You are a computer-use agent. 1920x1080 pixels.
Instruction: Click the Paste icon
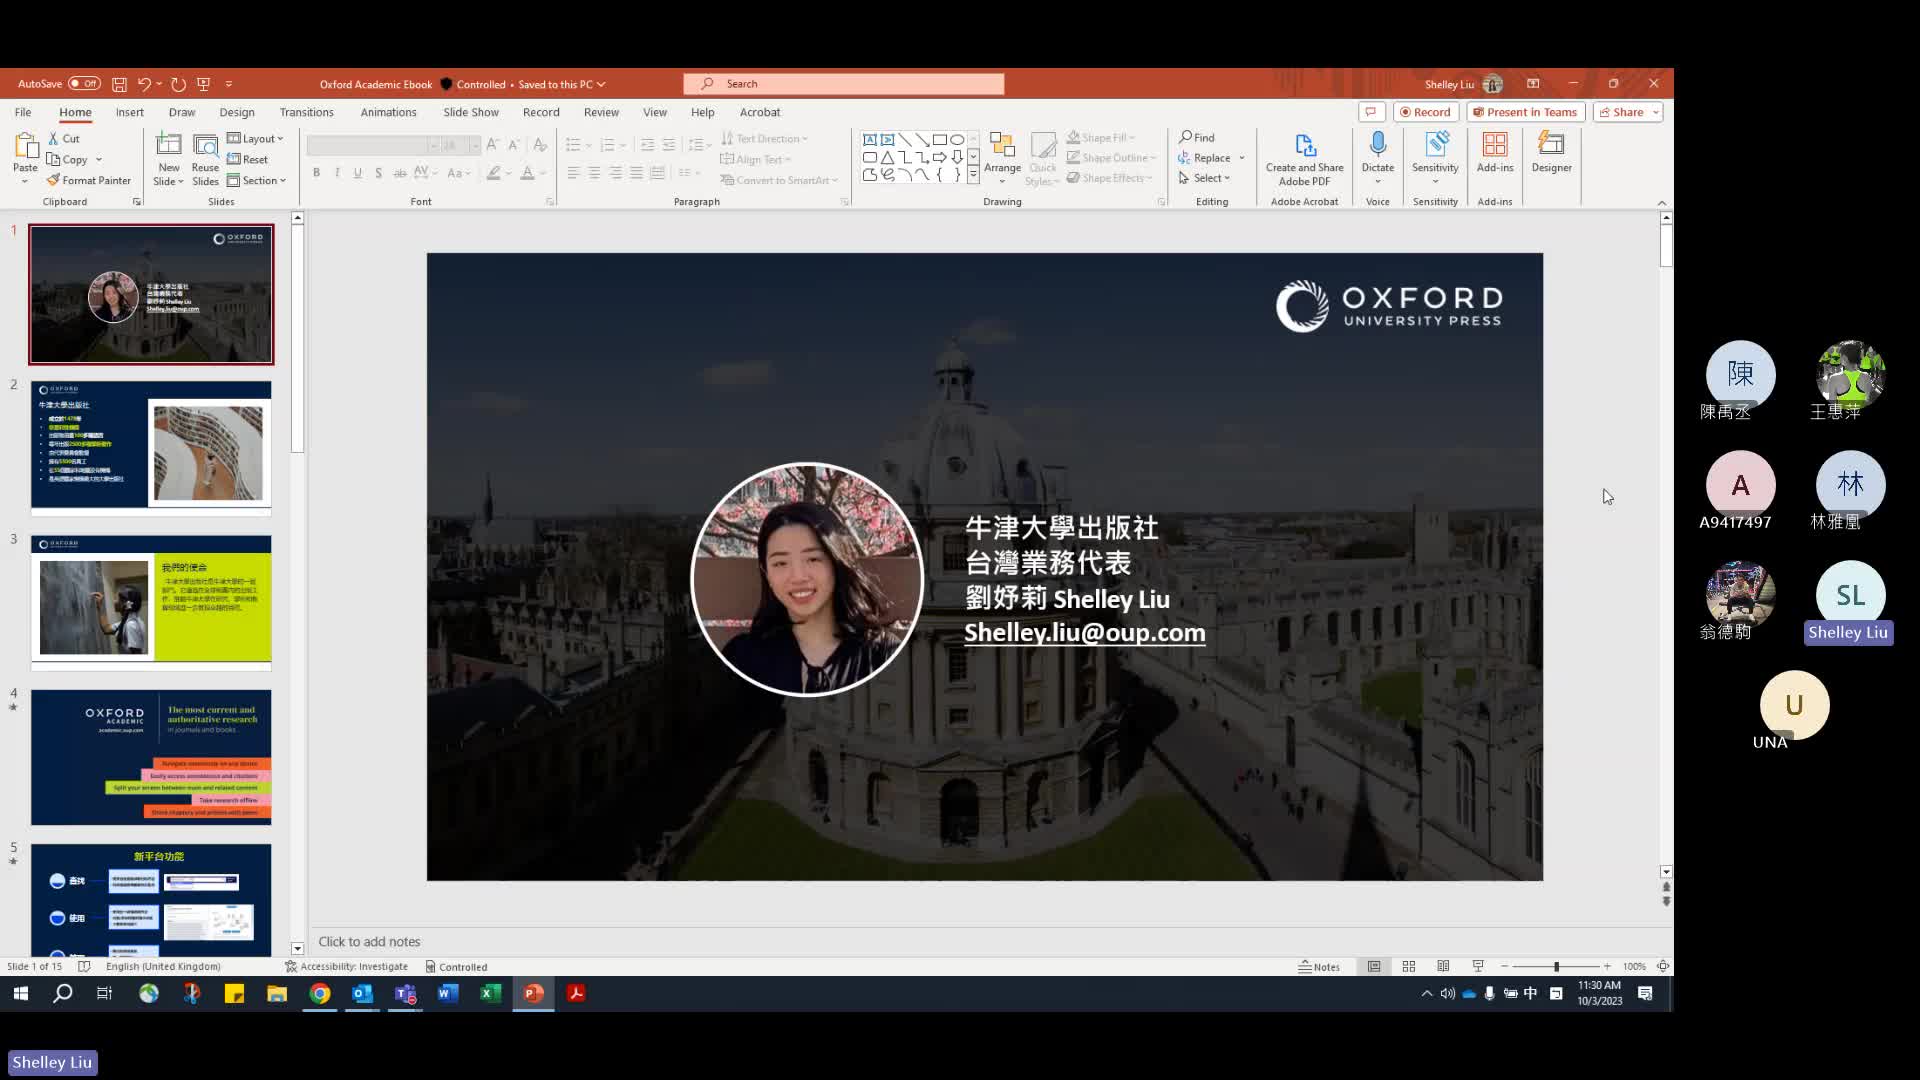(x=25, y=146)
